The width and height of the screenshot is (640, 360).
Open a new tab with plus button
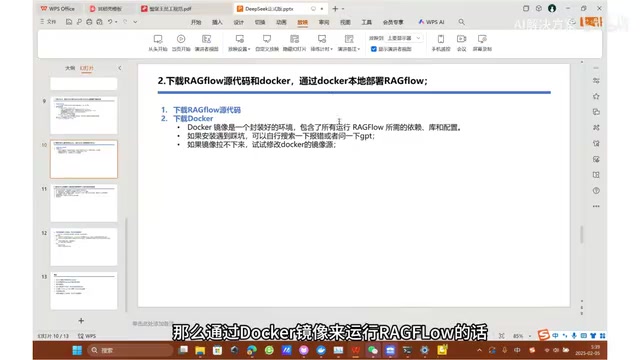335,9
